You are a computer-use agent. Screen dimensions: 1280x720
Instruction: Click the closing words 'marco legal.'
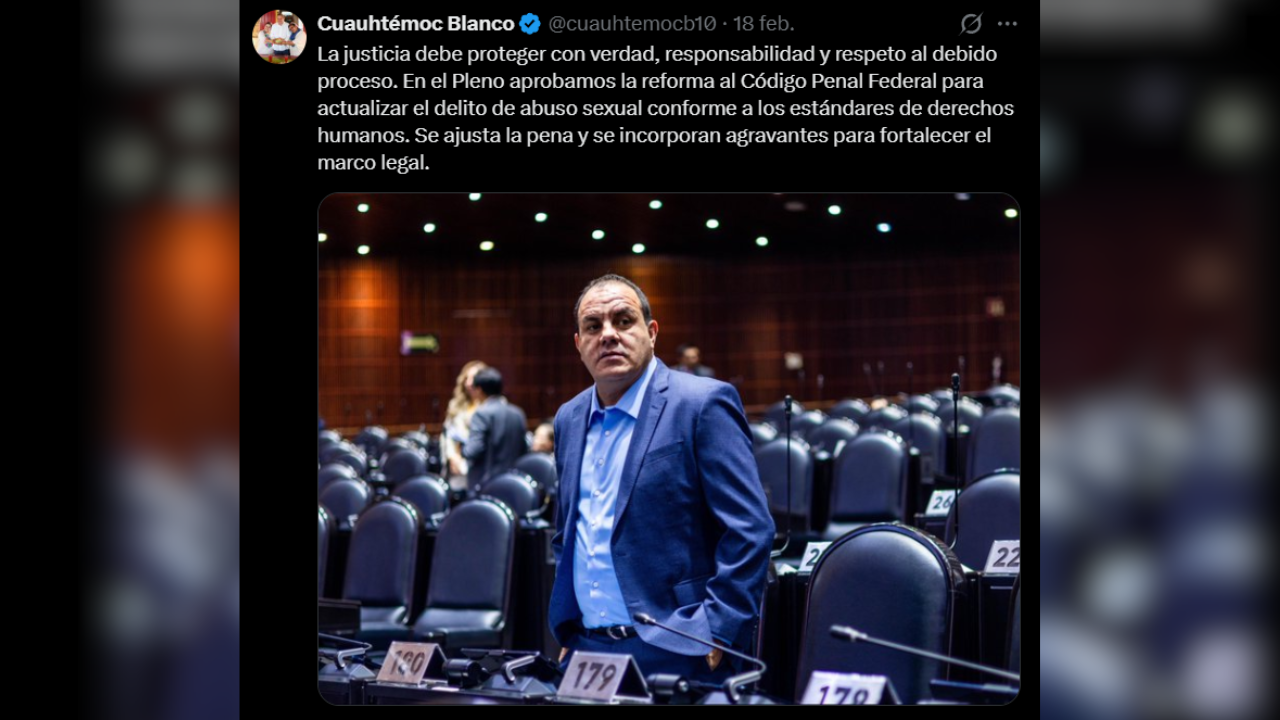[x=373, y=162]
